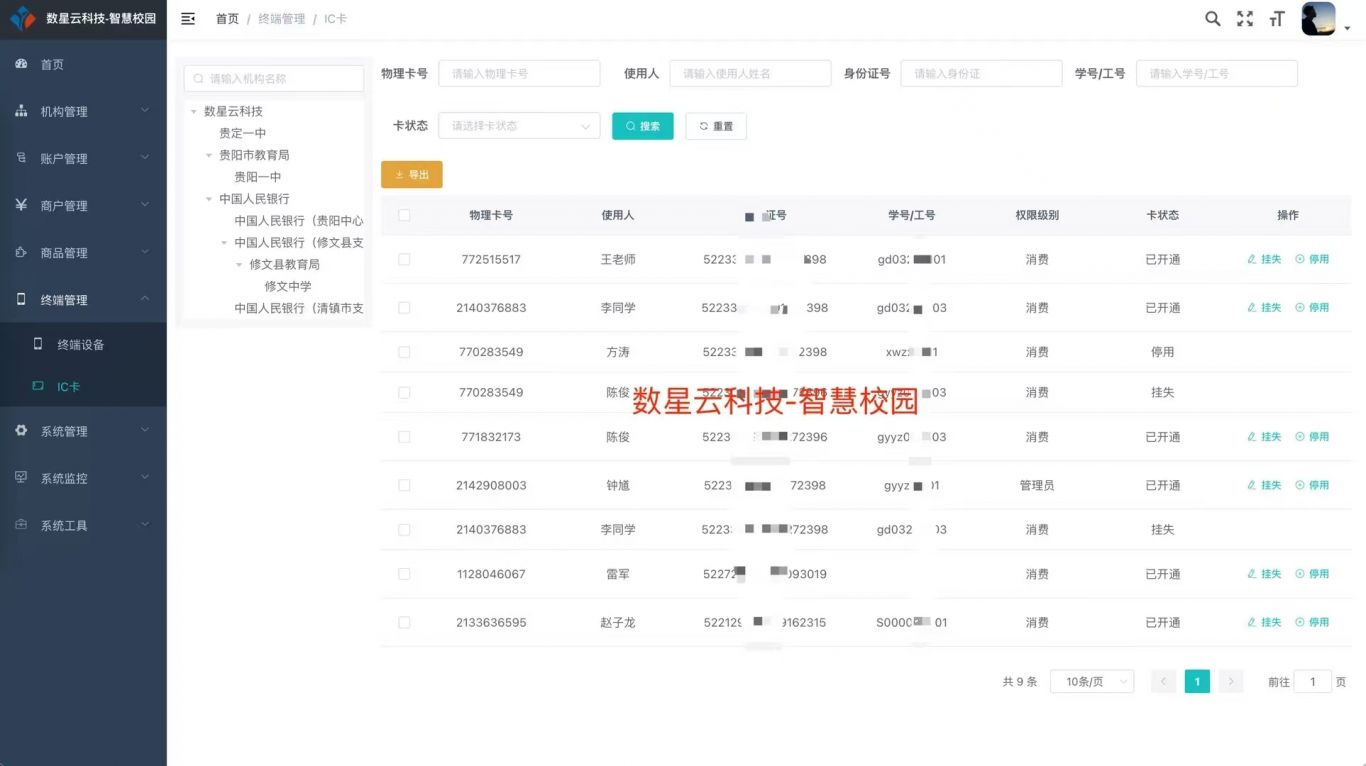The height and width of the screenshot is (766, 1366).
Task: Click the yen icon beside 商户管理
Action: click(x=21, y=205)
